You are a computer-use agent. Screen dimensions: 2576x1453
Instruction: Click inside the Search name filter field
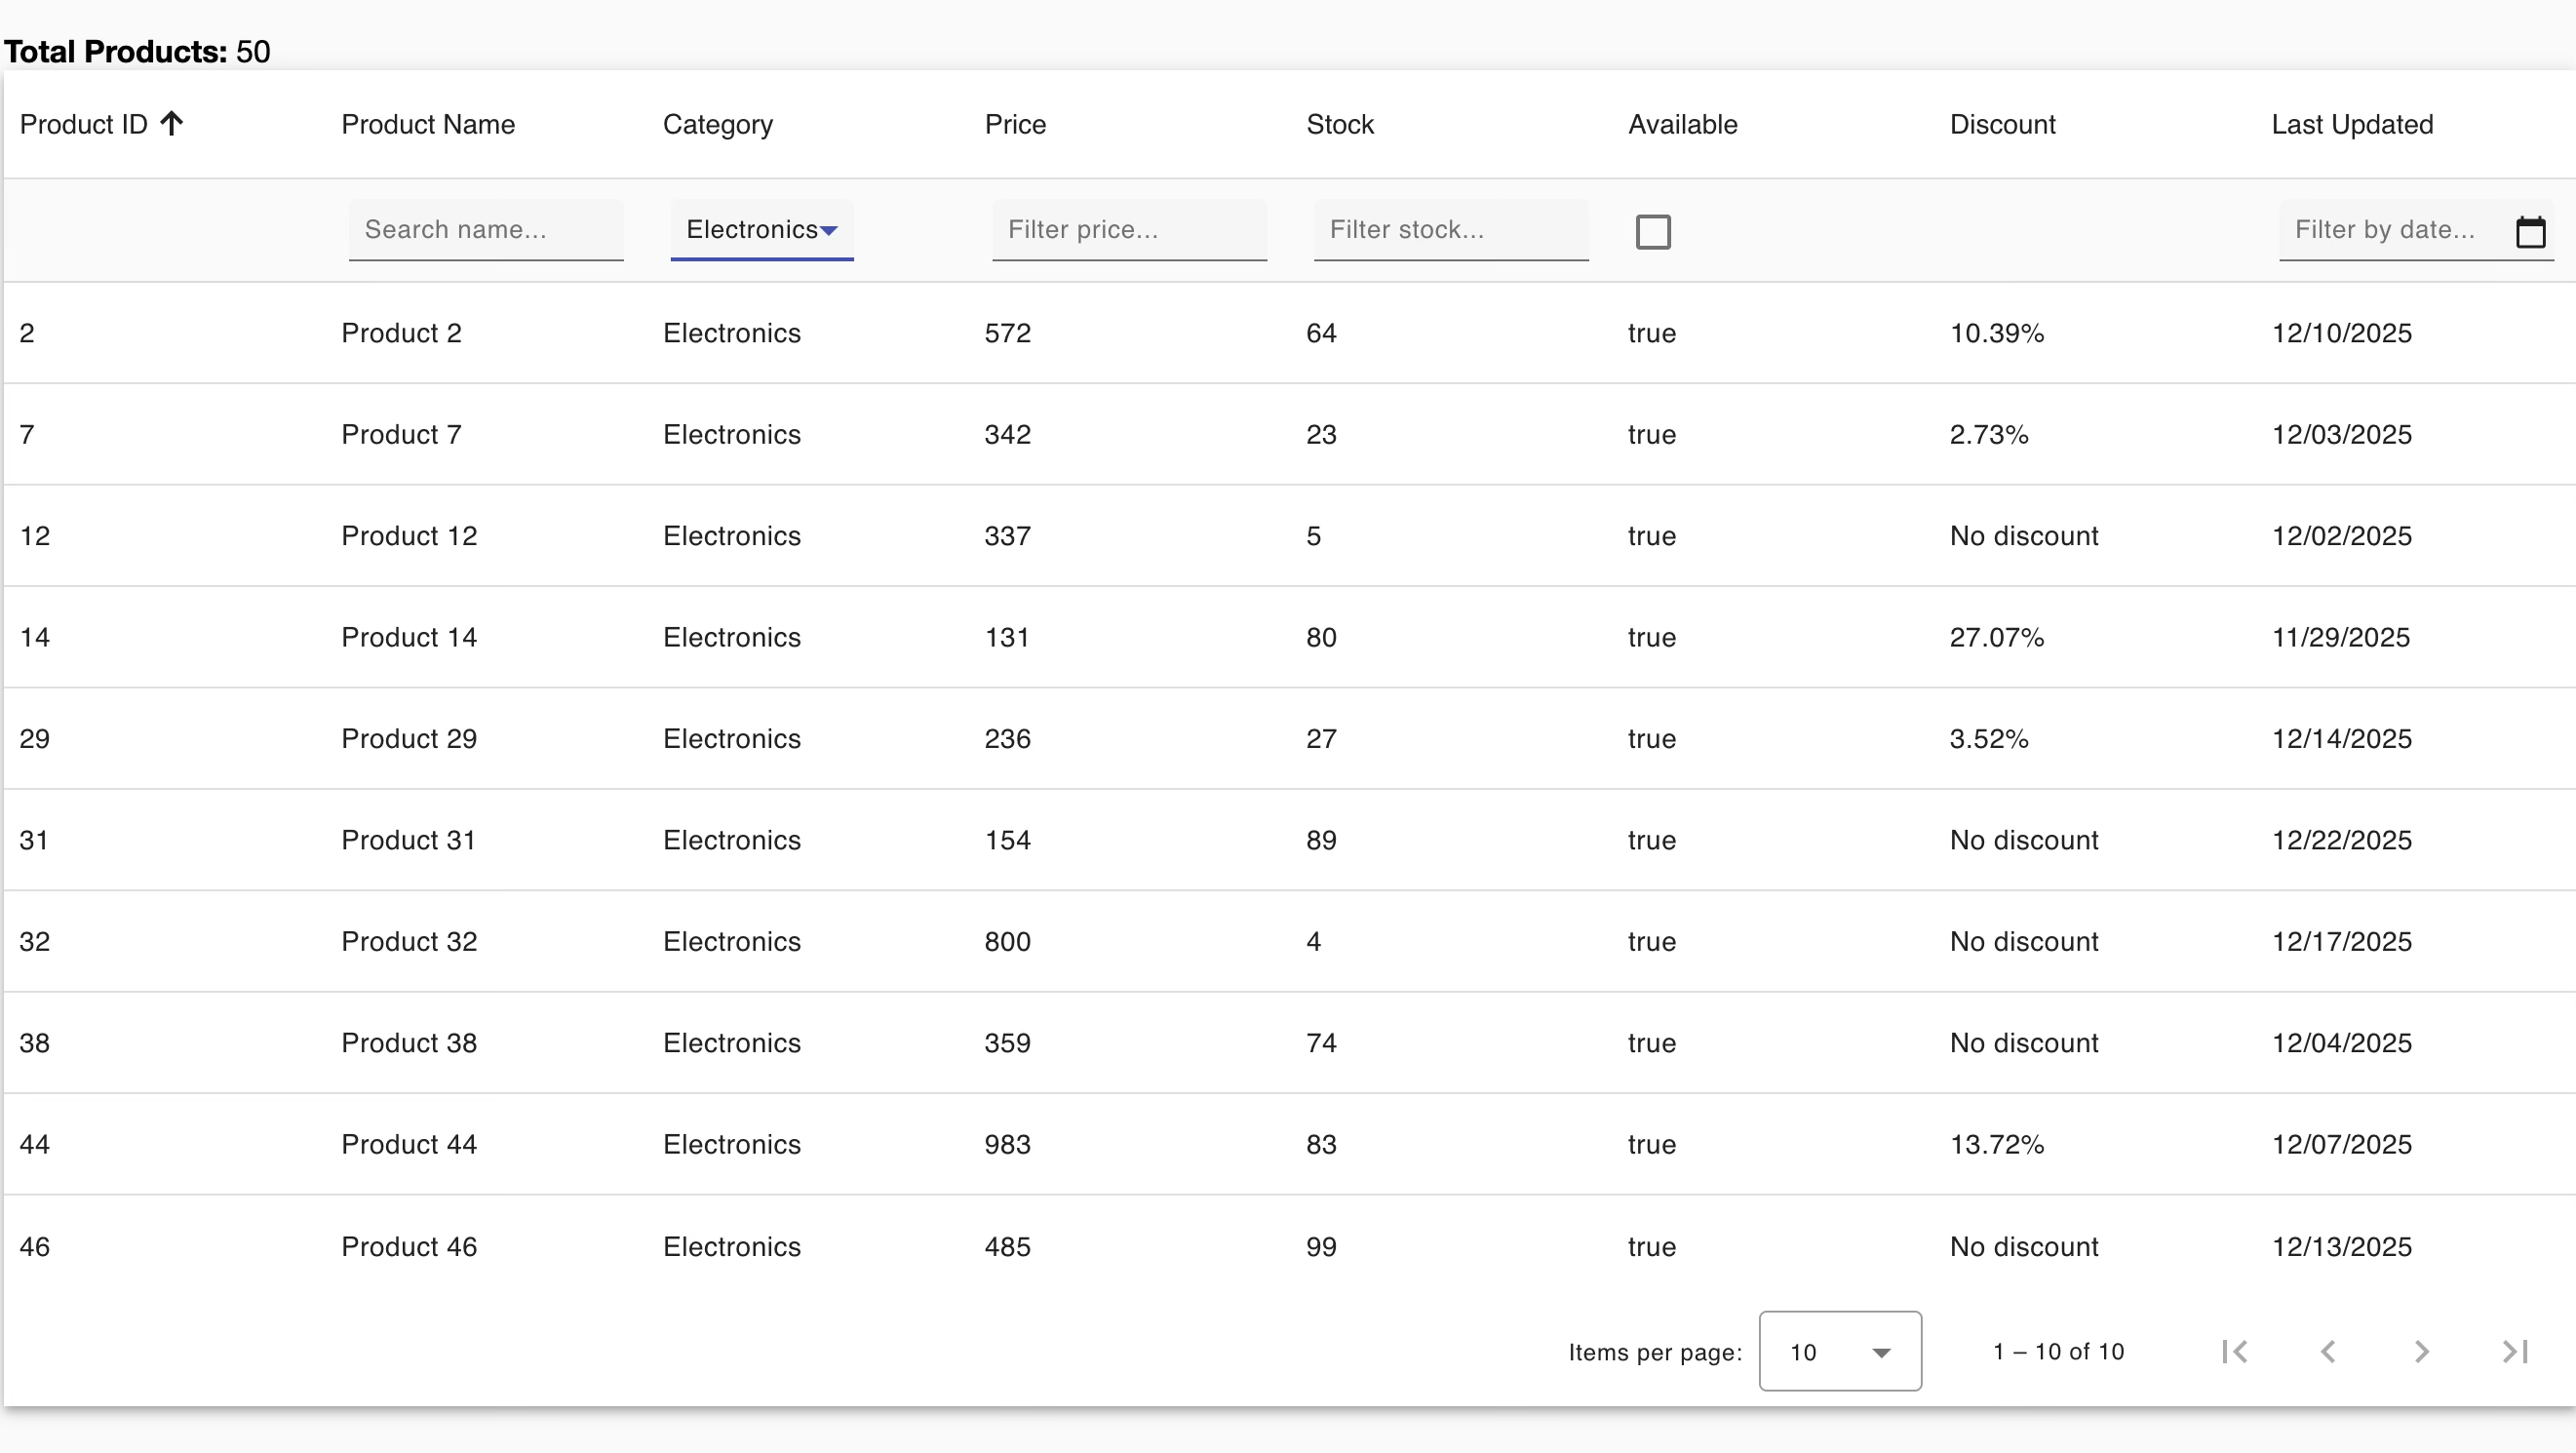point(486,230)
